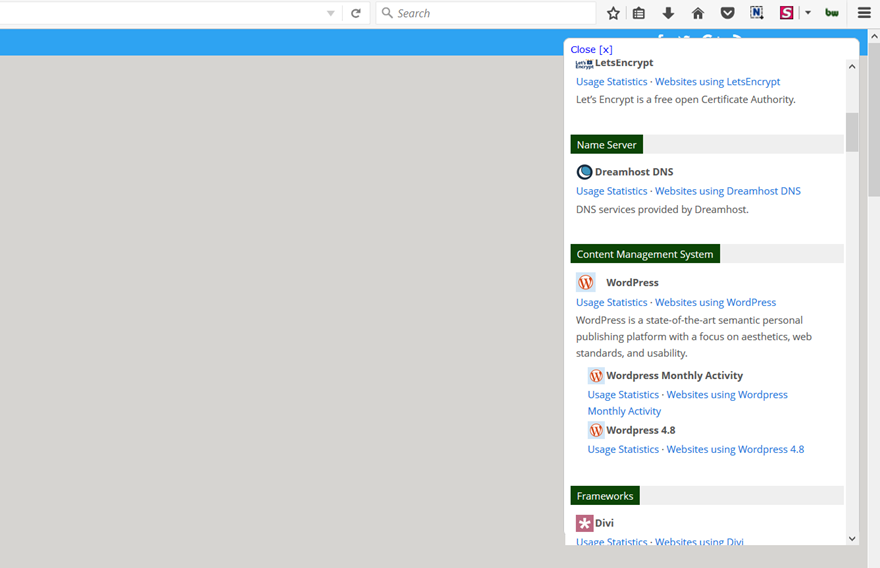The height and width of the screenshot is (568, 880).
Task: Click the N extension icon
Action: [757, 12]
